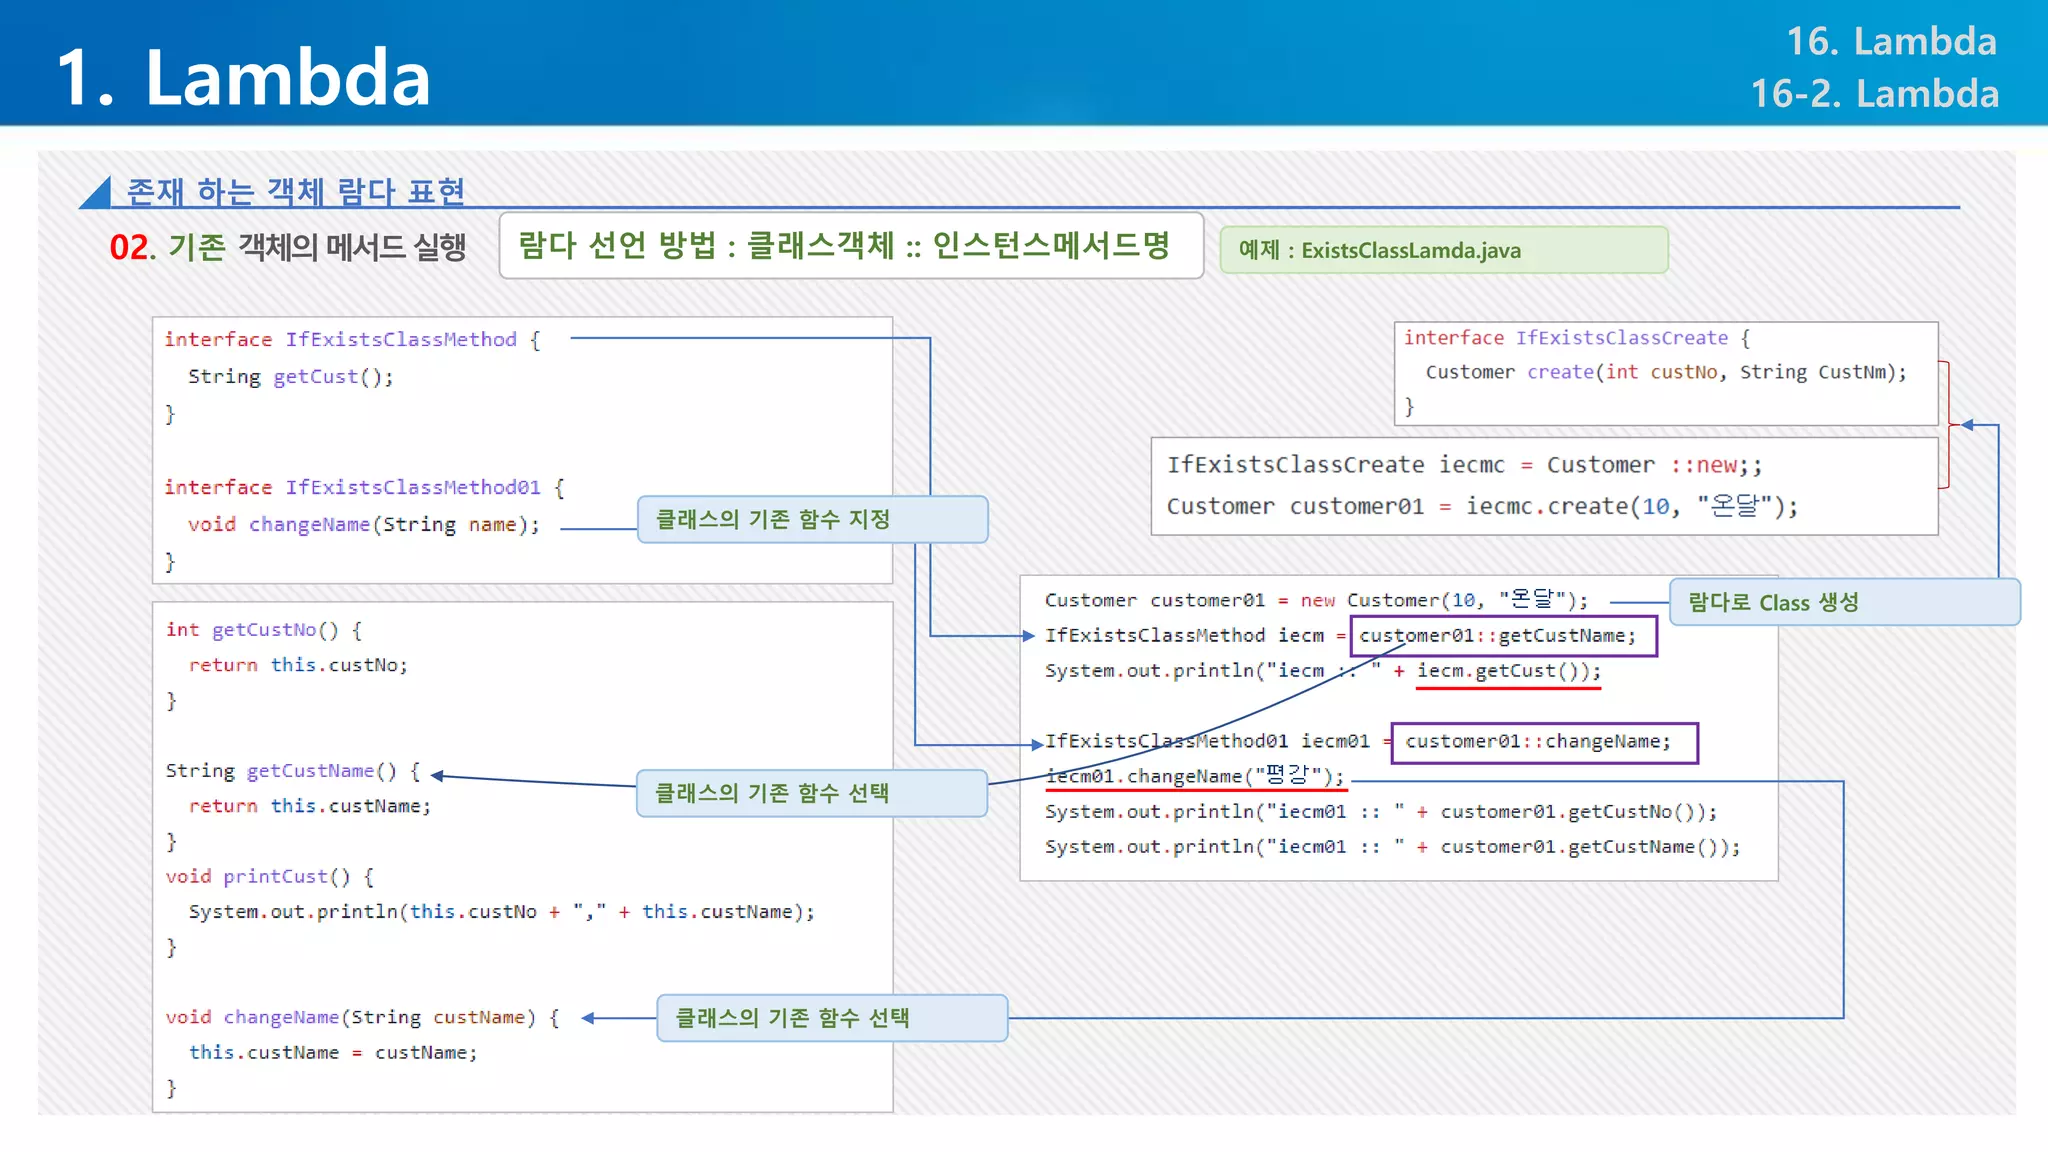Click the underlined 'iecm.getCust());'
Viewport: 2048px width, 1152px height.
click(x=1509, y=671)
